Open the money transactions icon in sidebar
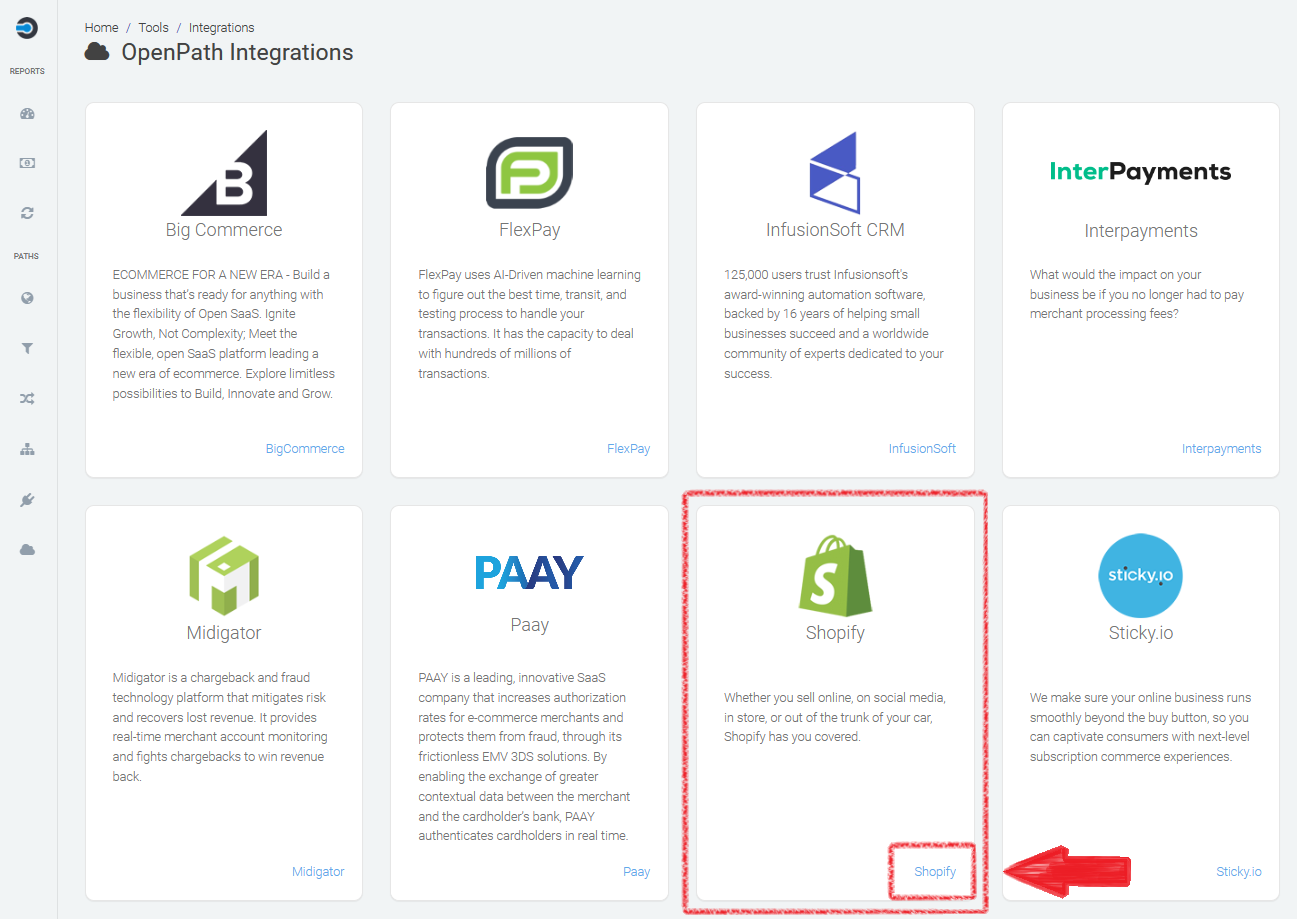 click(27, 163)
